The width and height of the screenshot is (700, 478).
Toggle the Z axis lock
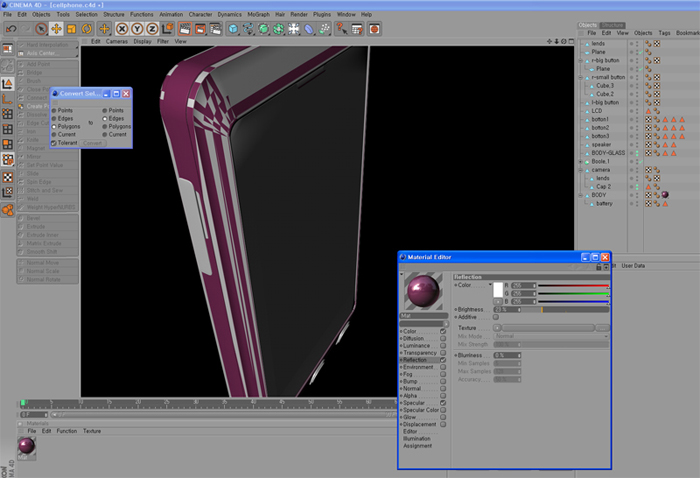[x=152, y=29]
